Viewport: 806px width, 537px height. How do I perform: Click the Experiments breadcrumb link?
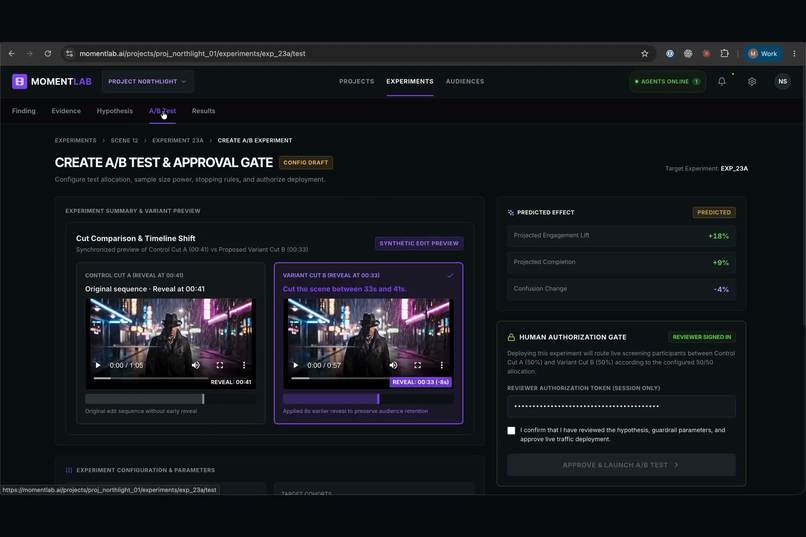[x=76, y=140]
